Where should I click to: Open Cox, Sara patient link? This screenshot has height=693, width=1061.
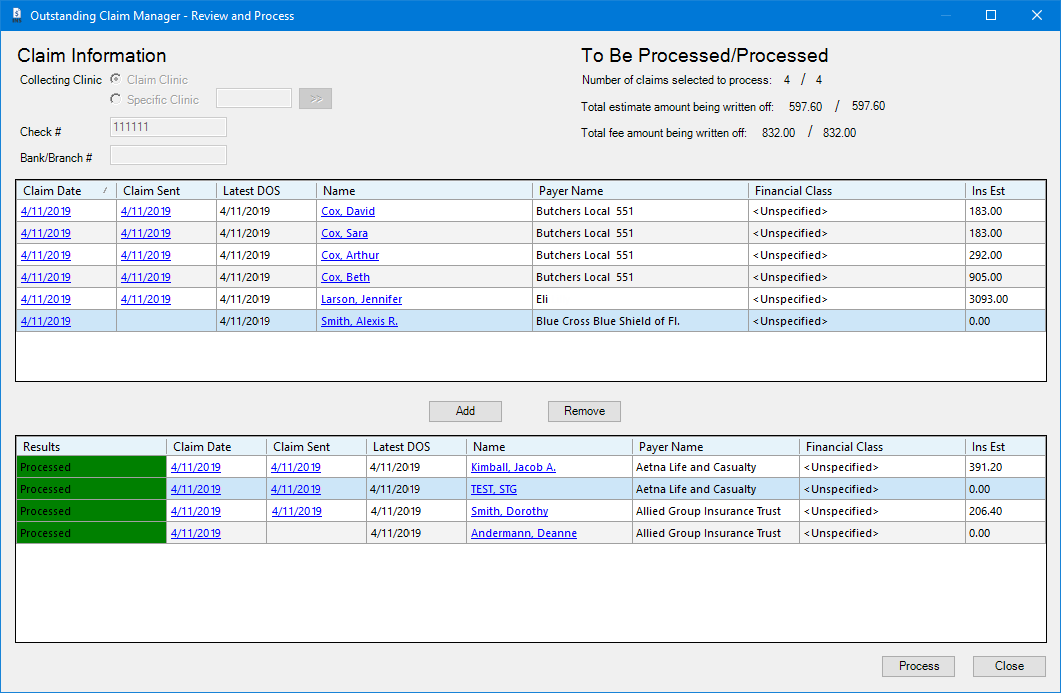(x=344, y=233)
